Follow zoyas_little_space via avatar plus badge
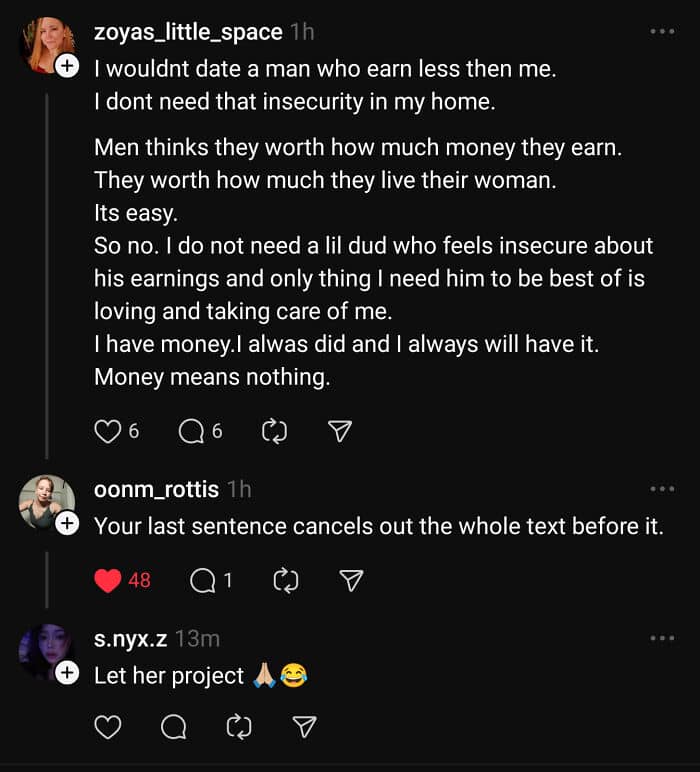The width and height of the screenshot is (700, 772). 67,67
